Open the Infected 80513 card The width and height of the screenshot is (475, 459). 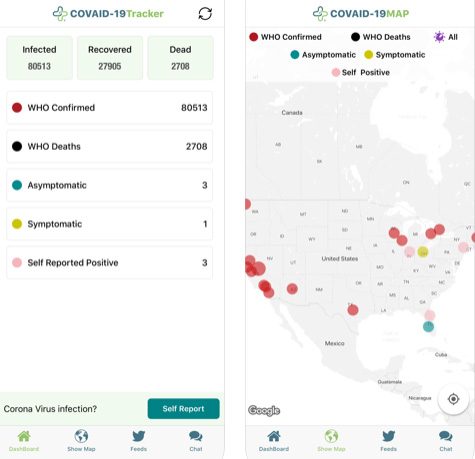(39, 58)
